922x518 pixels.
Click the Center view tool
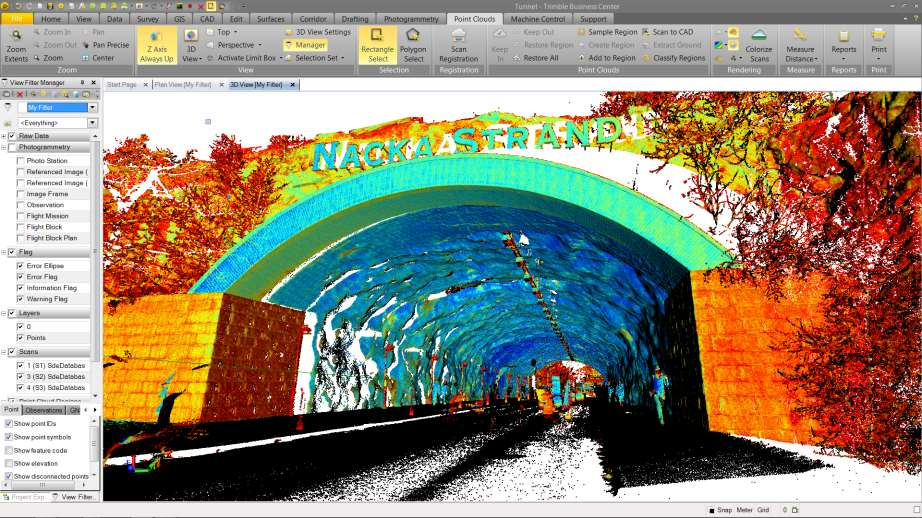pyautogui.click(x=98, y=58)
